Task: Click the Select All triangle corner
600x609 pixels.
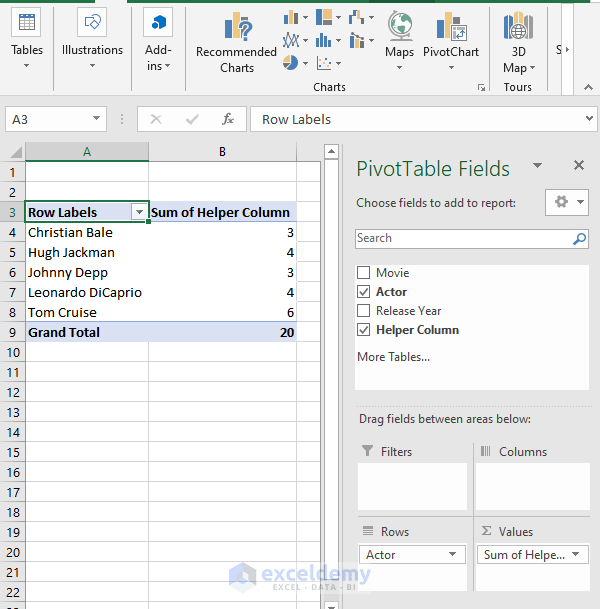Action: click(16, 152)
